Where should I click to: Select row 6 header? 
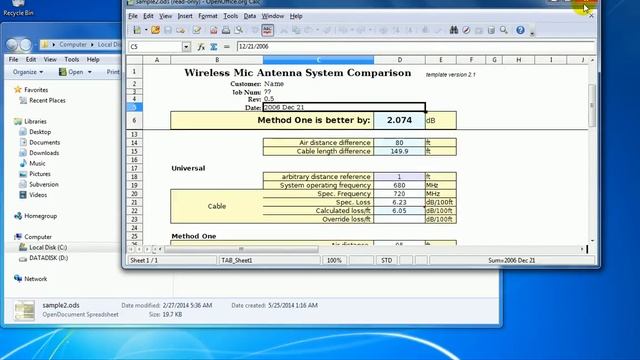tap(134, 120)
